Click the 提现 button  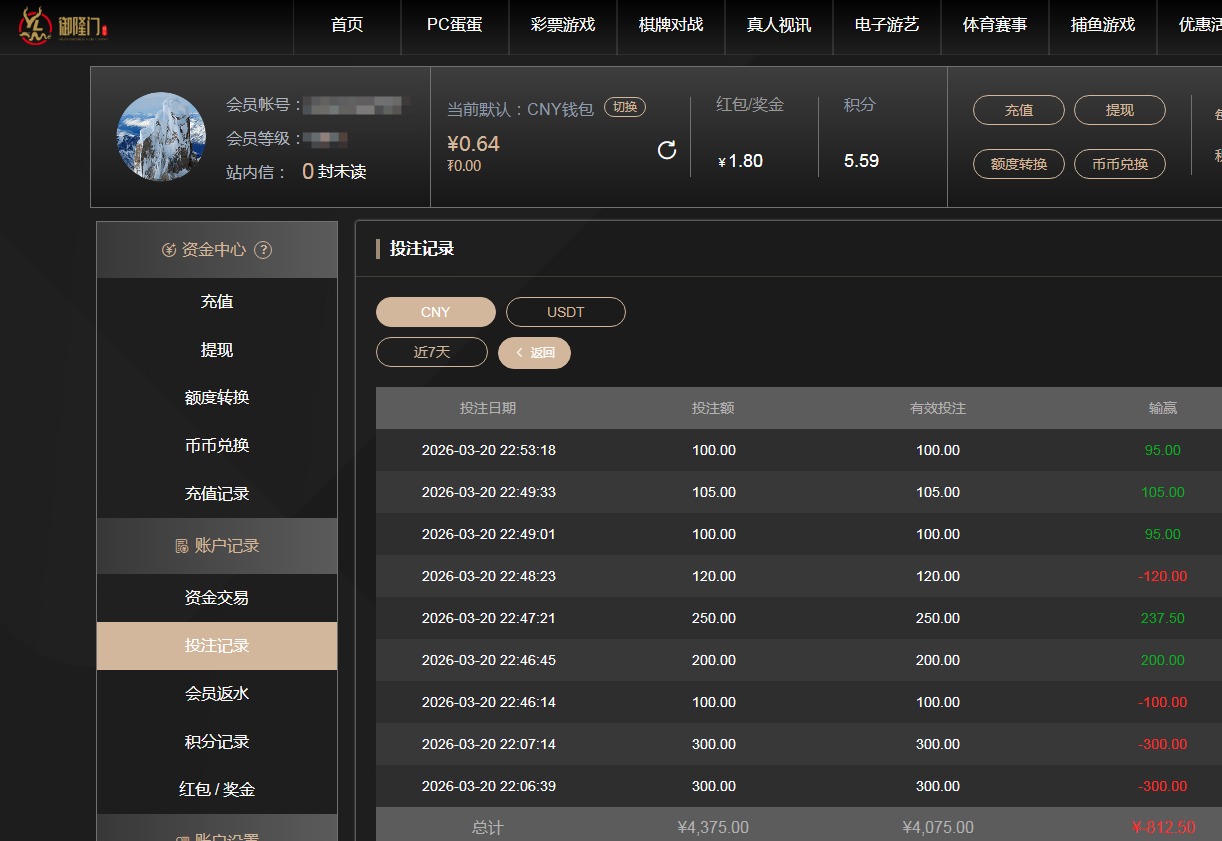1119,111
